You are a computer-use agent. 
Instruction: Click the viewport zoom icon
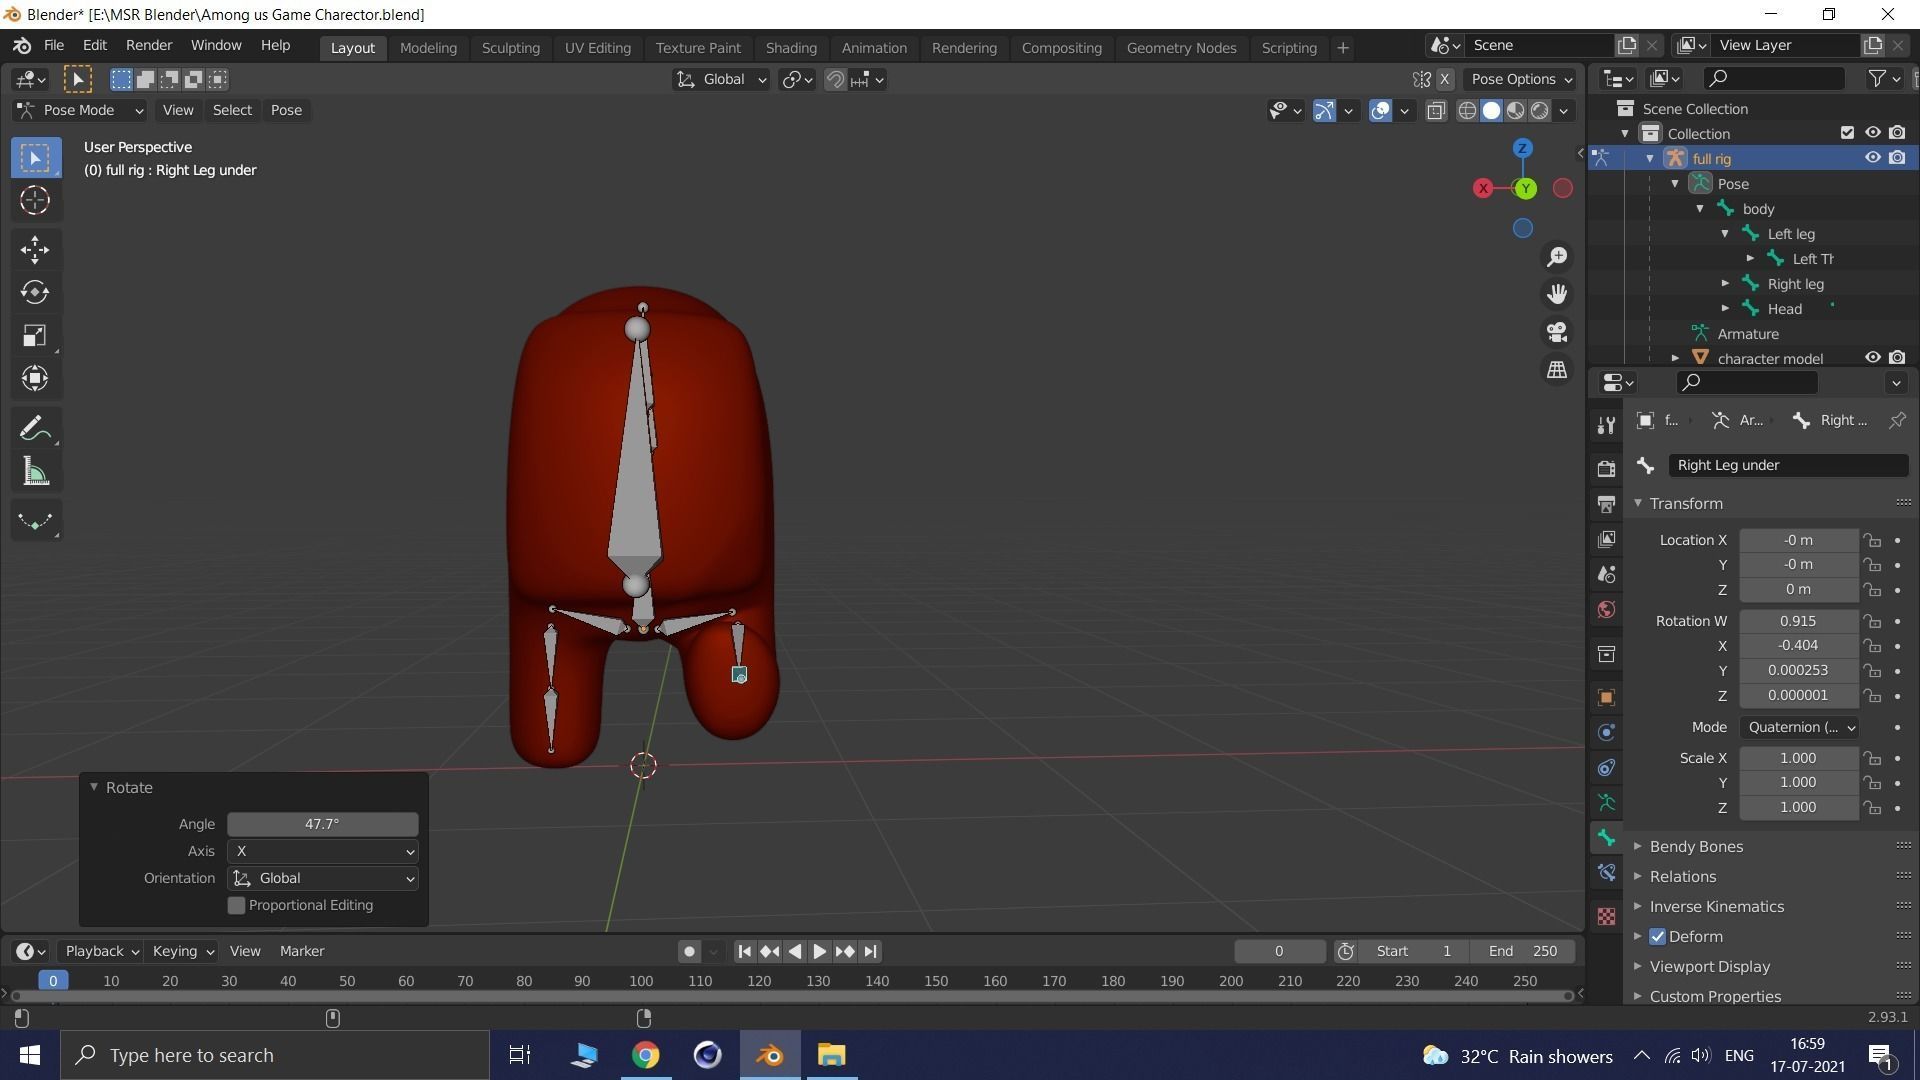[1557, 257]
